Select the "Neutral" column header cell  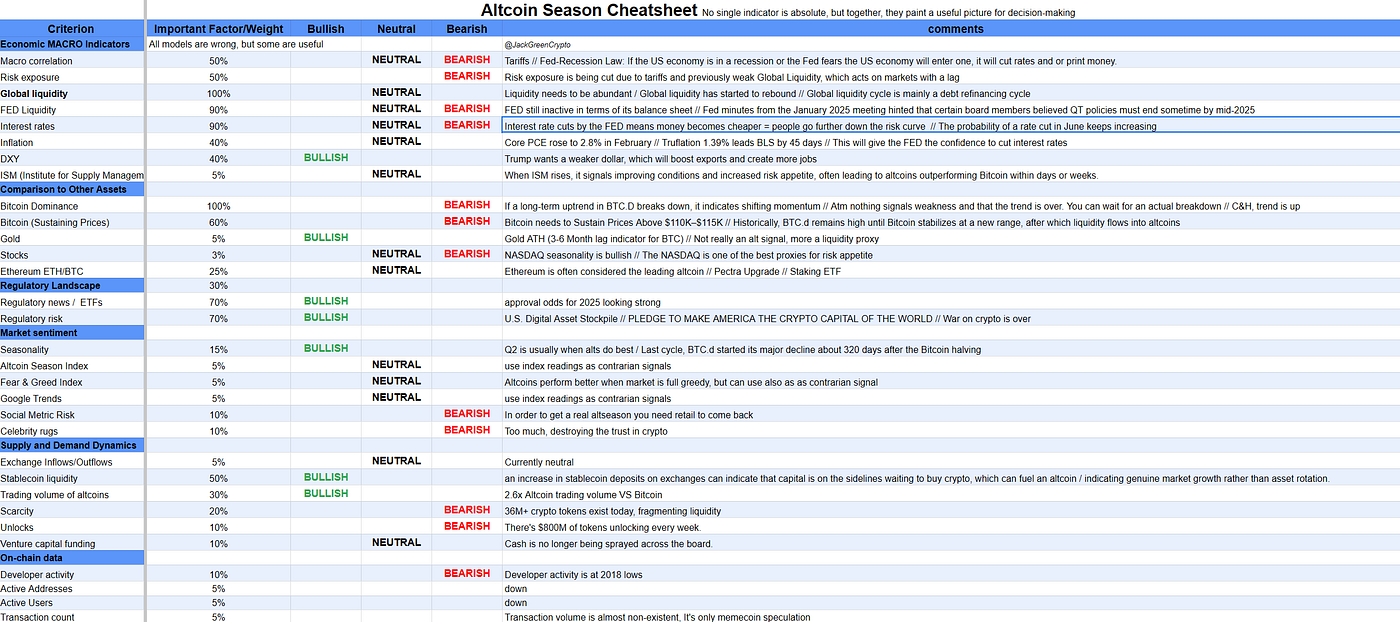(397, 29)
